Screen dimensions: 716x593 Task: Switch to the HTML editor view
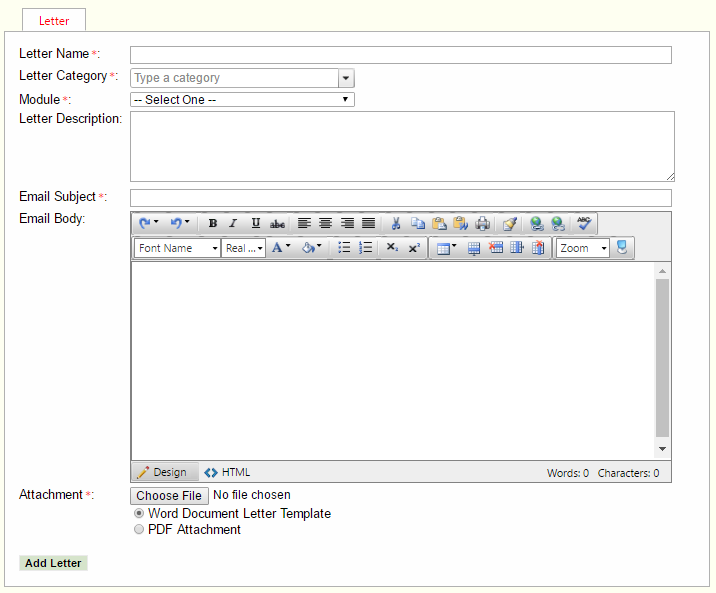(227, 472)
